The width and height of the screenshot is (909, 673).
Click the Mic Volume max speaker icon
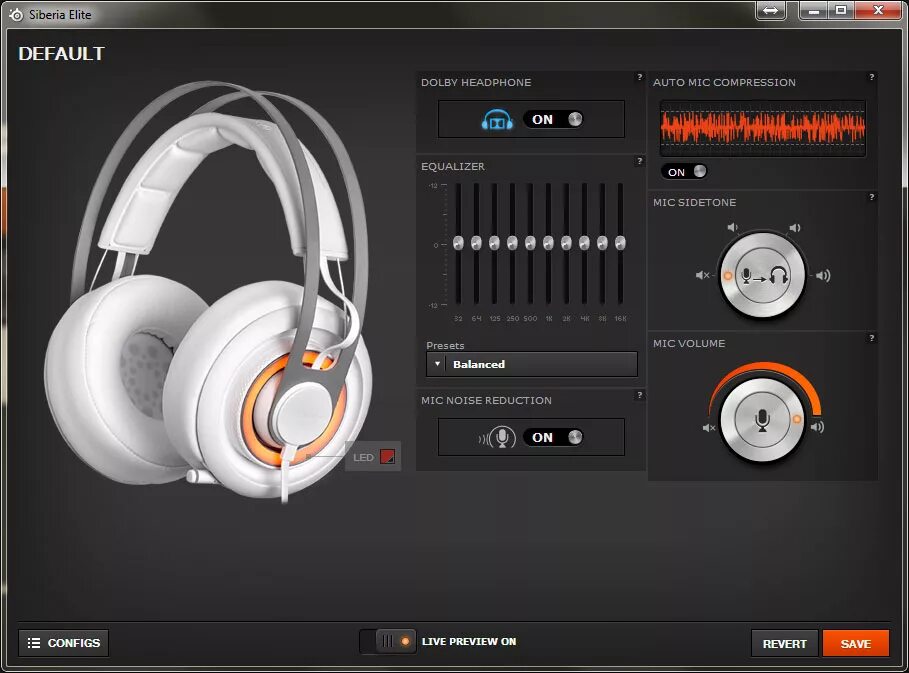coord(817,427)
